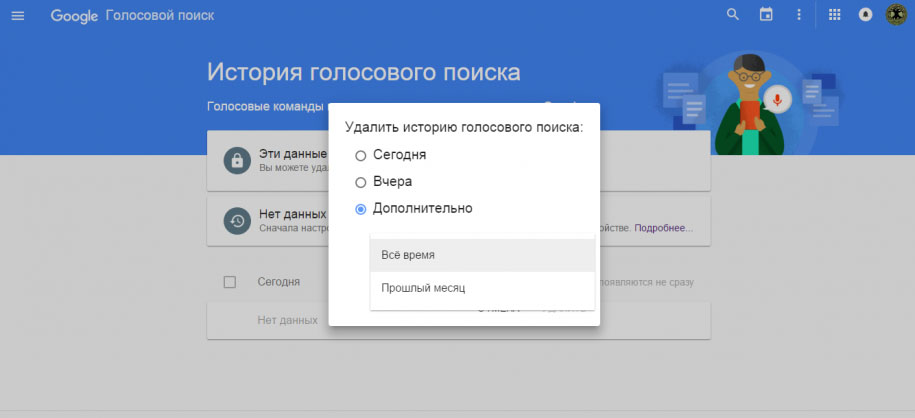The image size is (915, 418).
Task: Tick the Сегодня checkbox in history list
Action: 230,282
